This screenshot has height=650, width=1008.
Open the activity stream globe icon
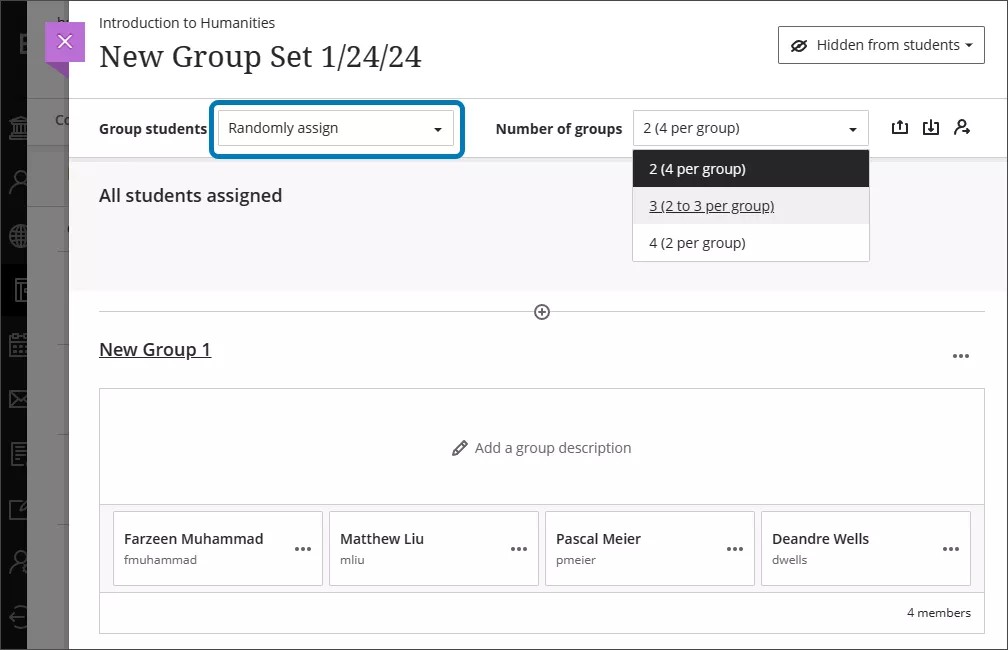tap(18, 235)
